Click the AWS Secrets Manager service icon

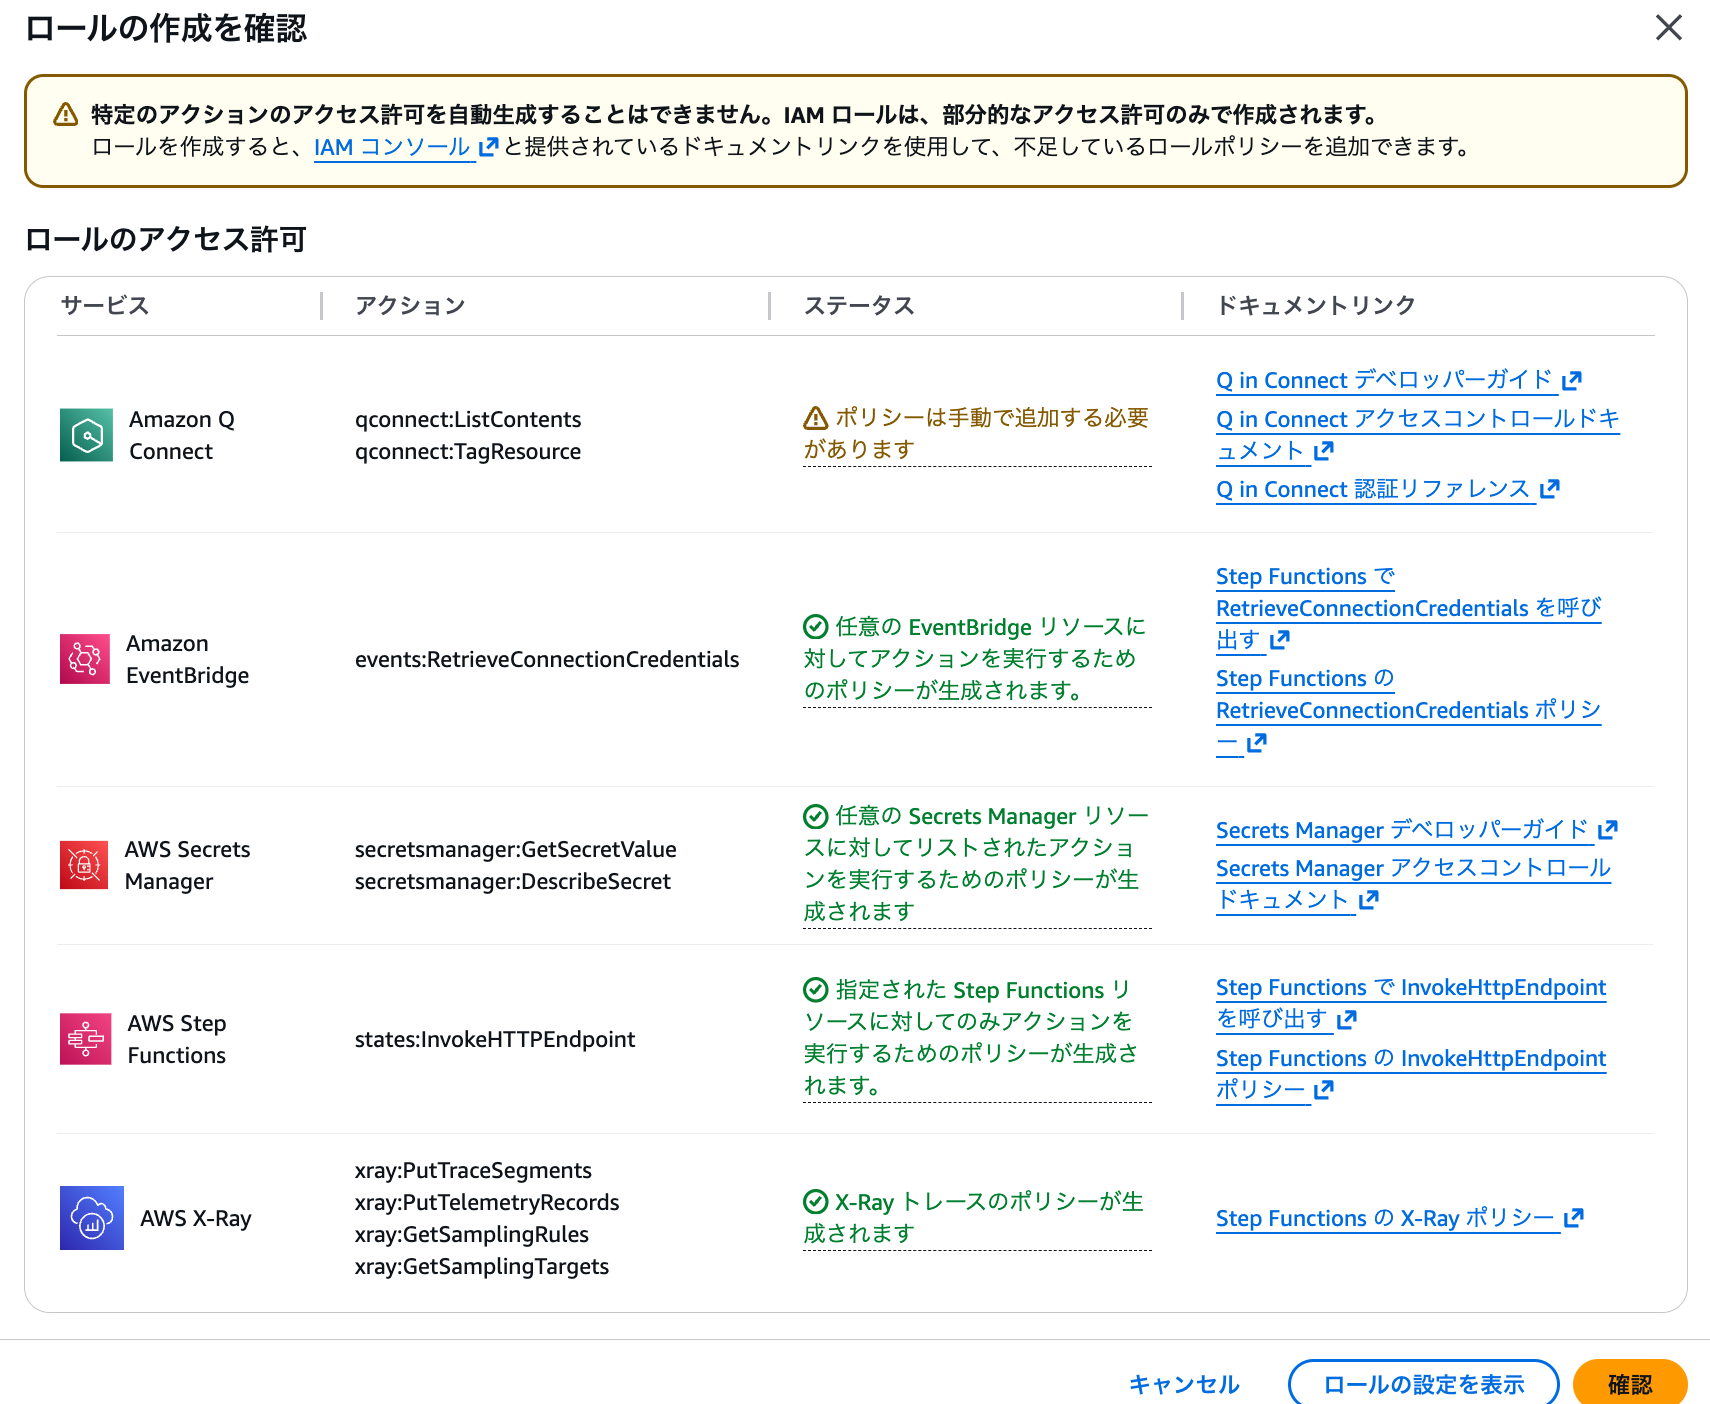(x=85, y=865)
